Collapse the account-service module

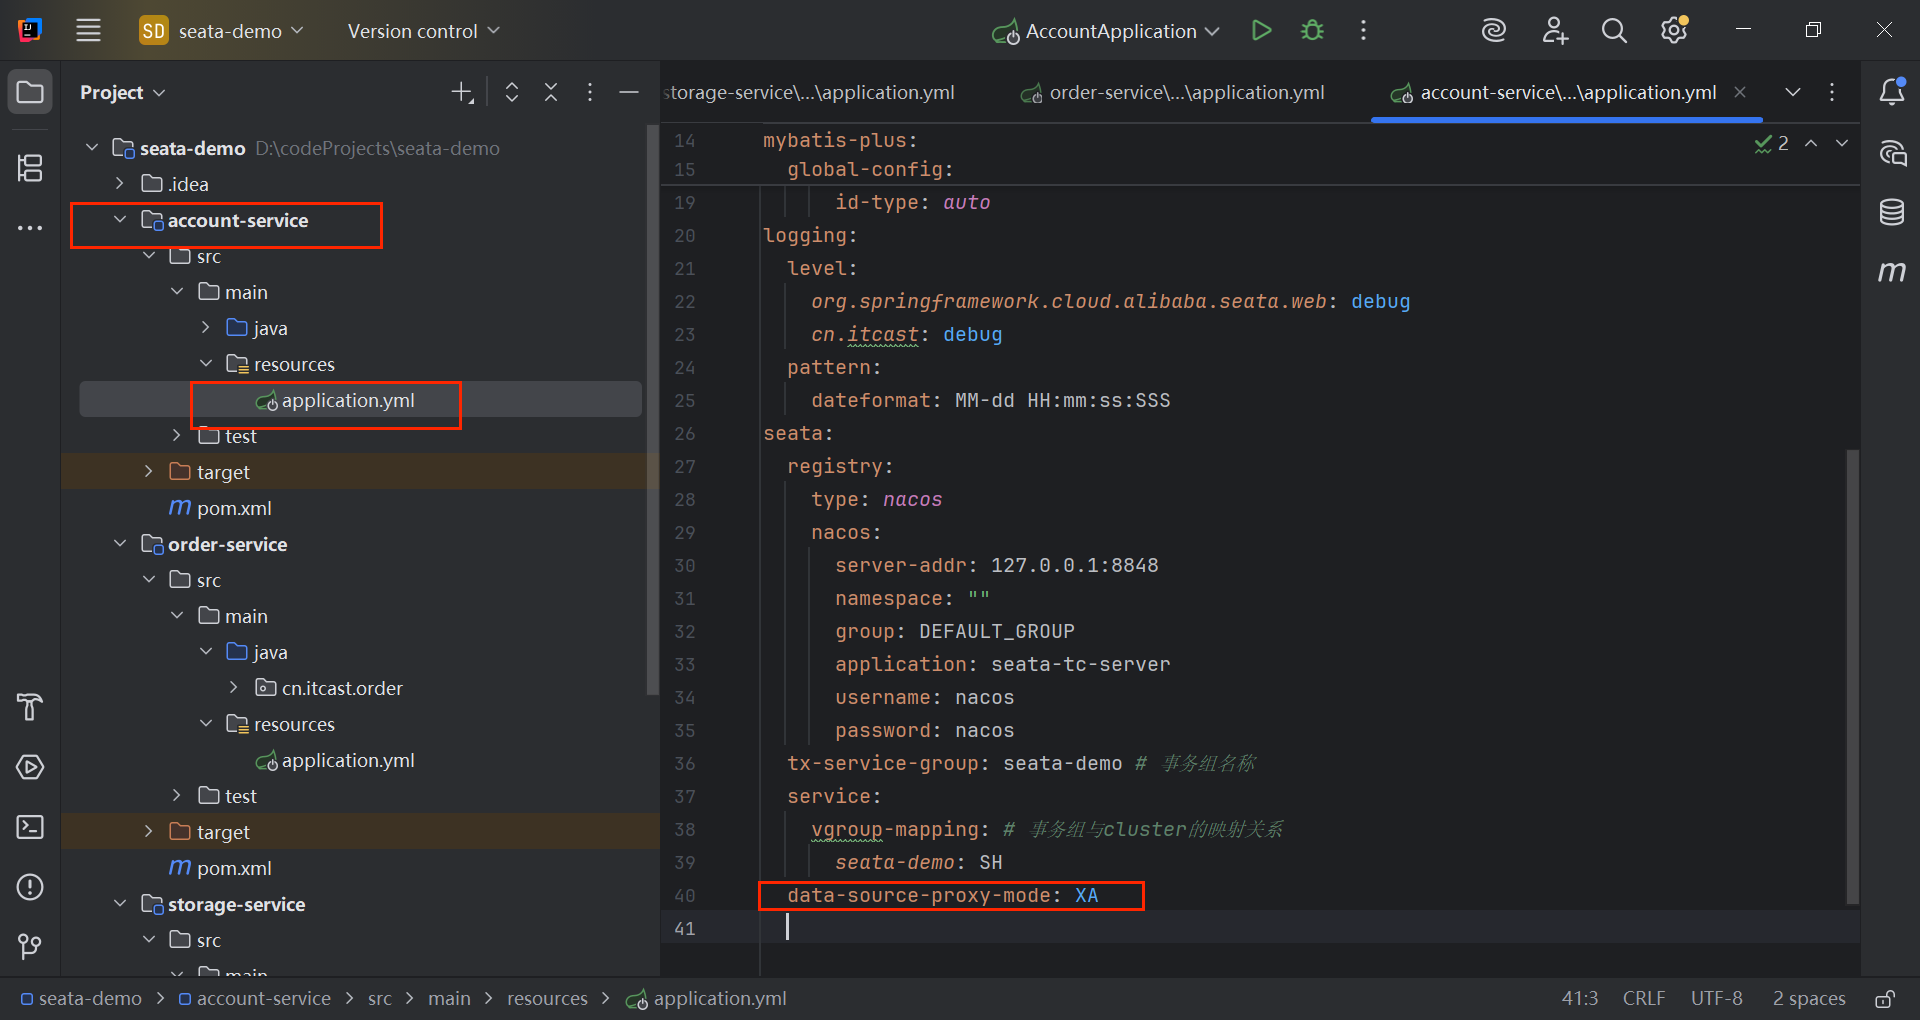click(x=120, y=220)
